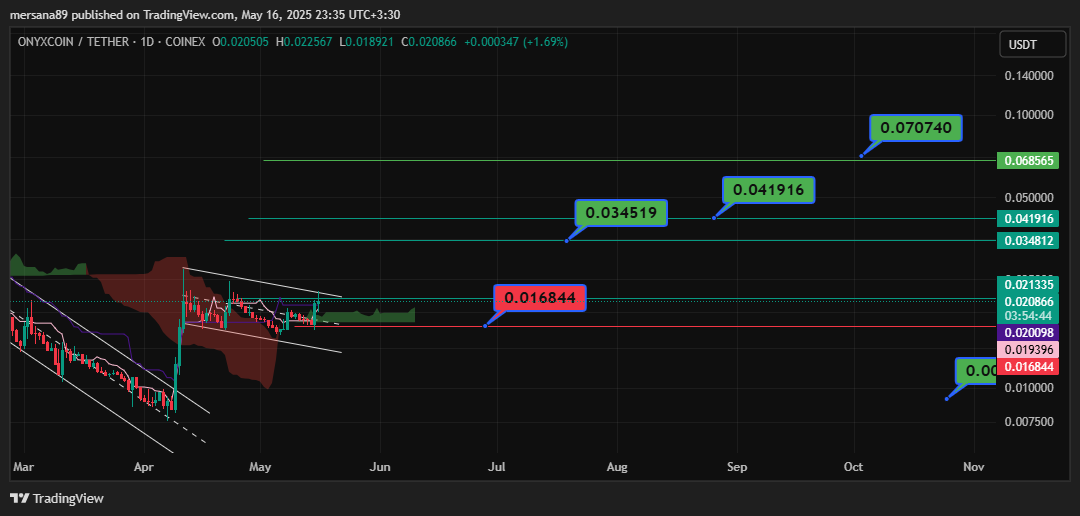The image size is (1080, 516).
Task: Click the 0.100000 price scale tick
Action: 1028,114
